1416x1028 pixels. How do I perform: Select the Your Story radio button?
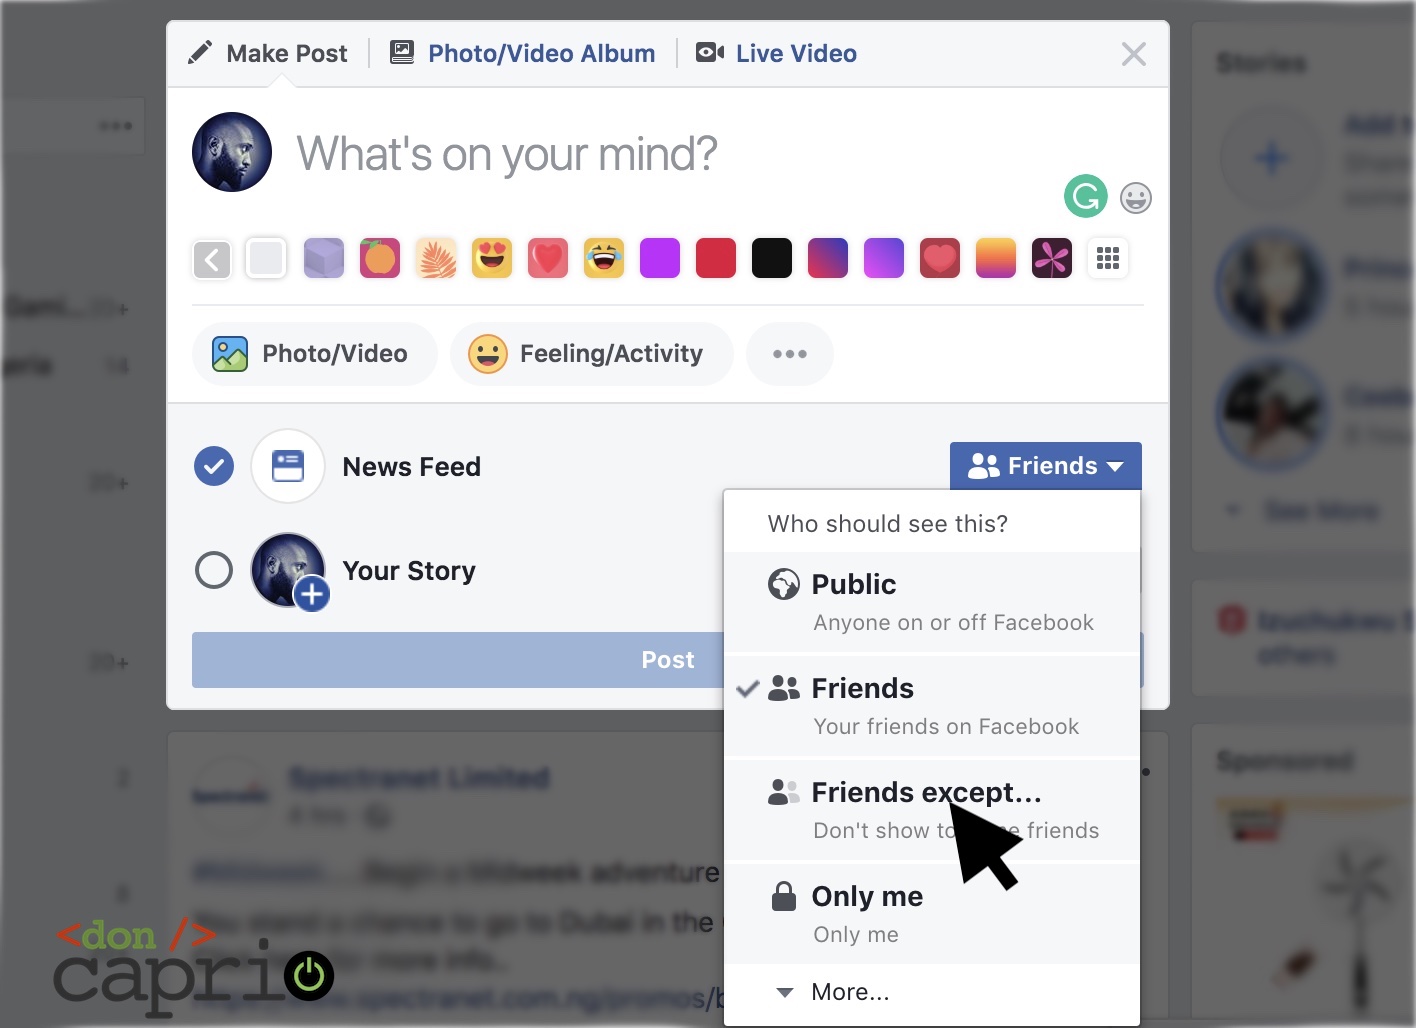[x=214, y=570]
